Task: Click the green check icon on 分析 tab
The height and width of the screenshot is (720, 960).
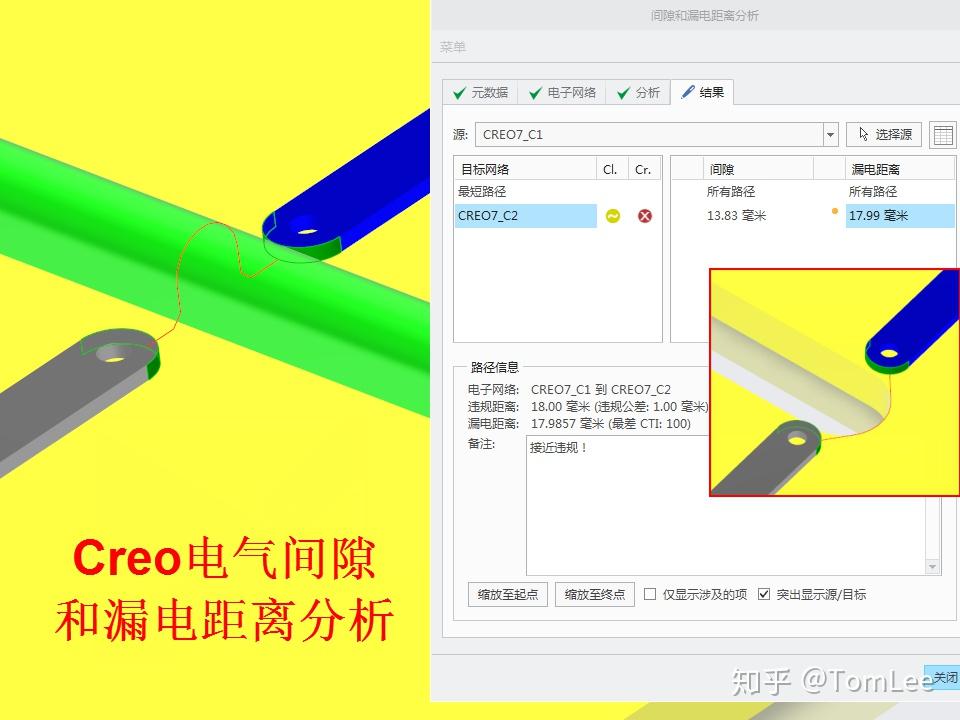Action: [621, 93]
